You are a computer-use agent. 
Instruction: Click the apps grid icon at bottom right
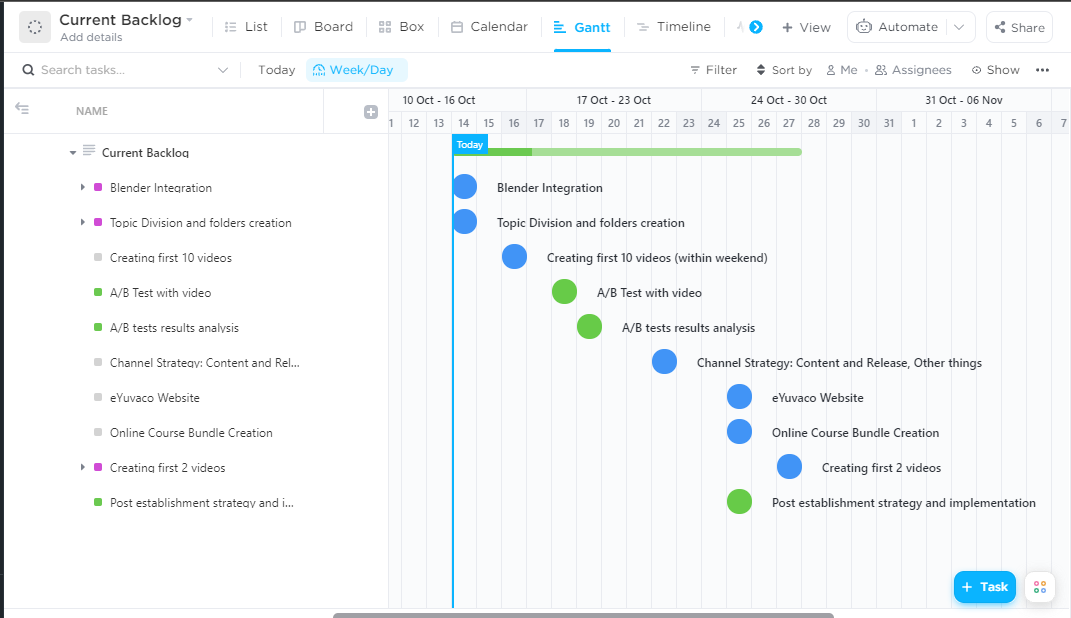click(1040, 587)
